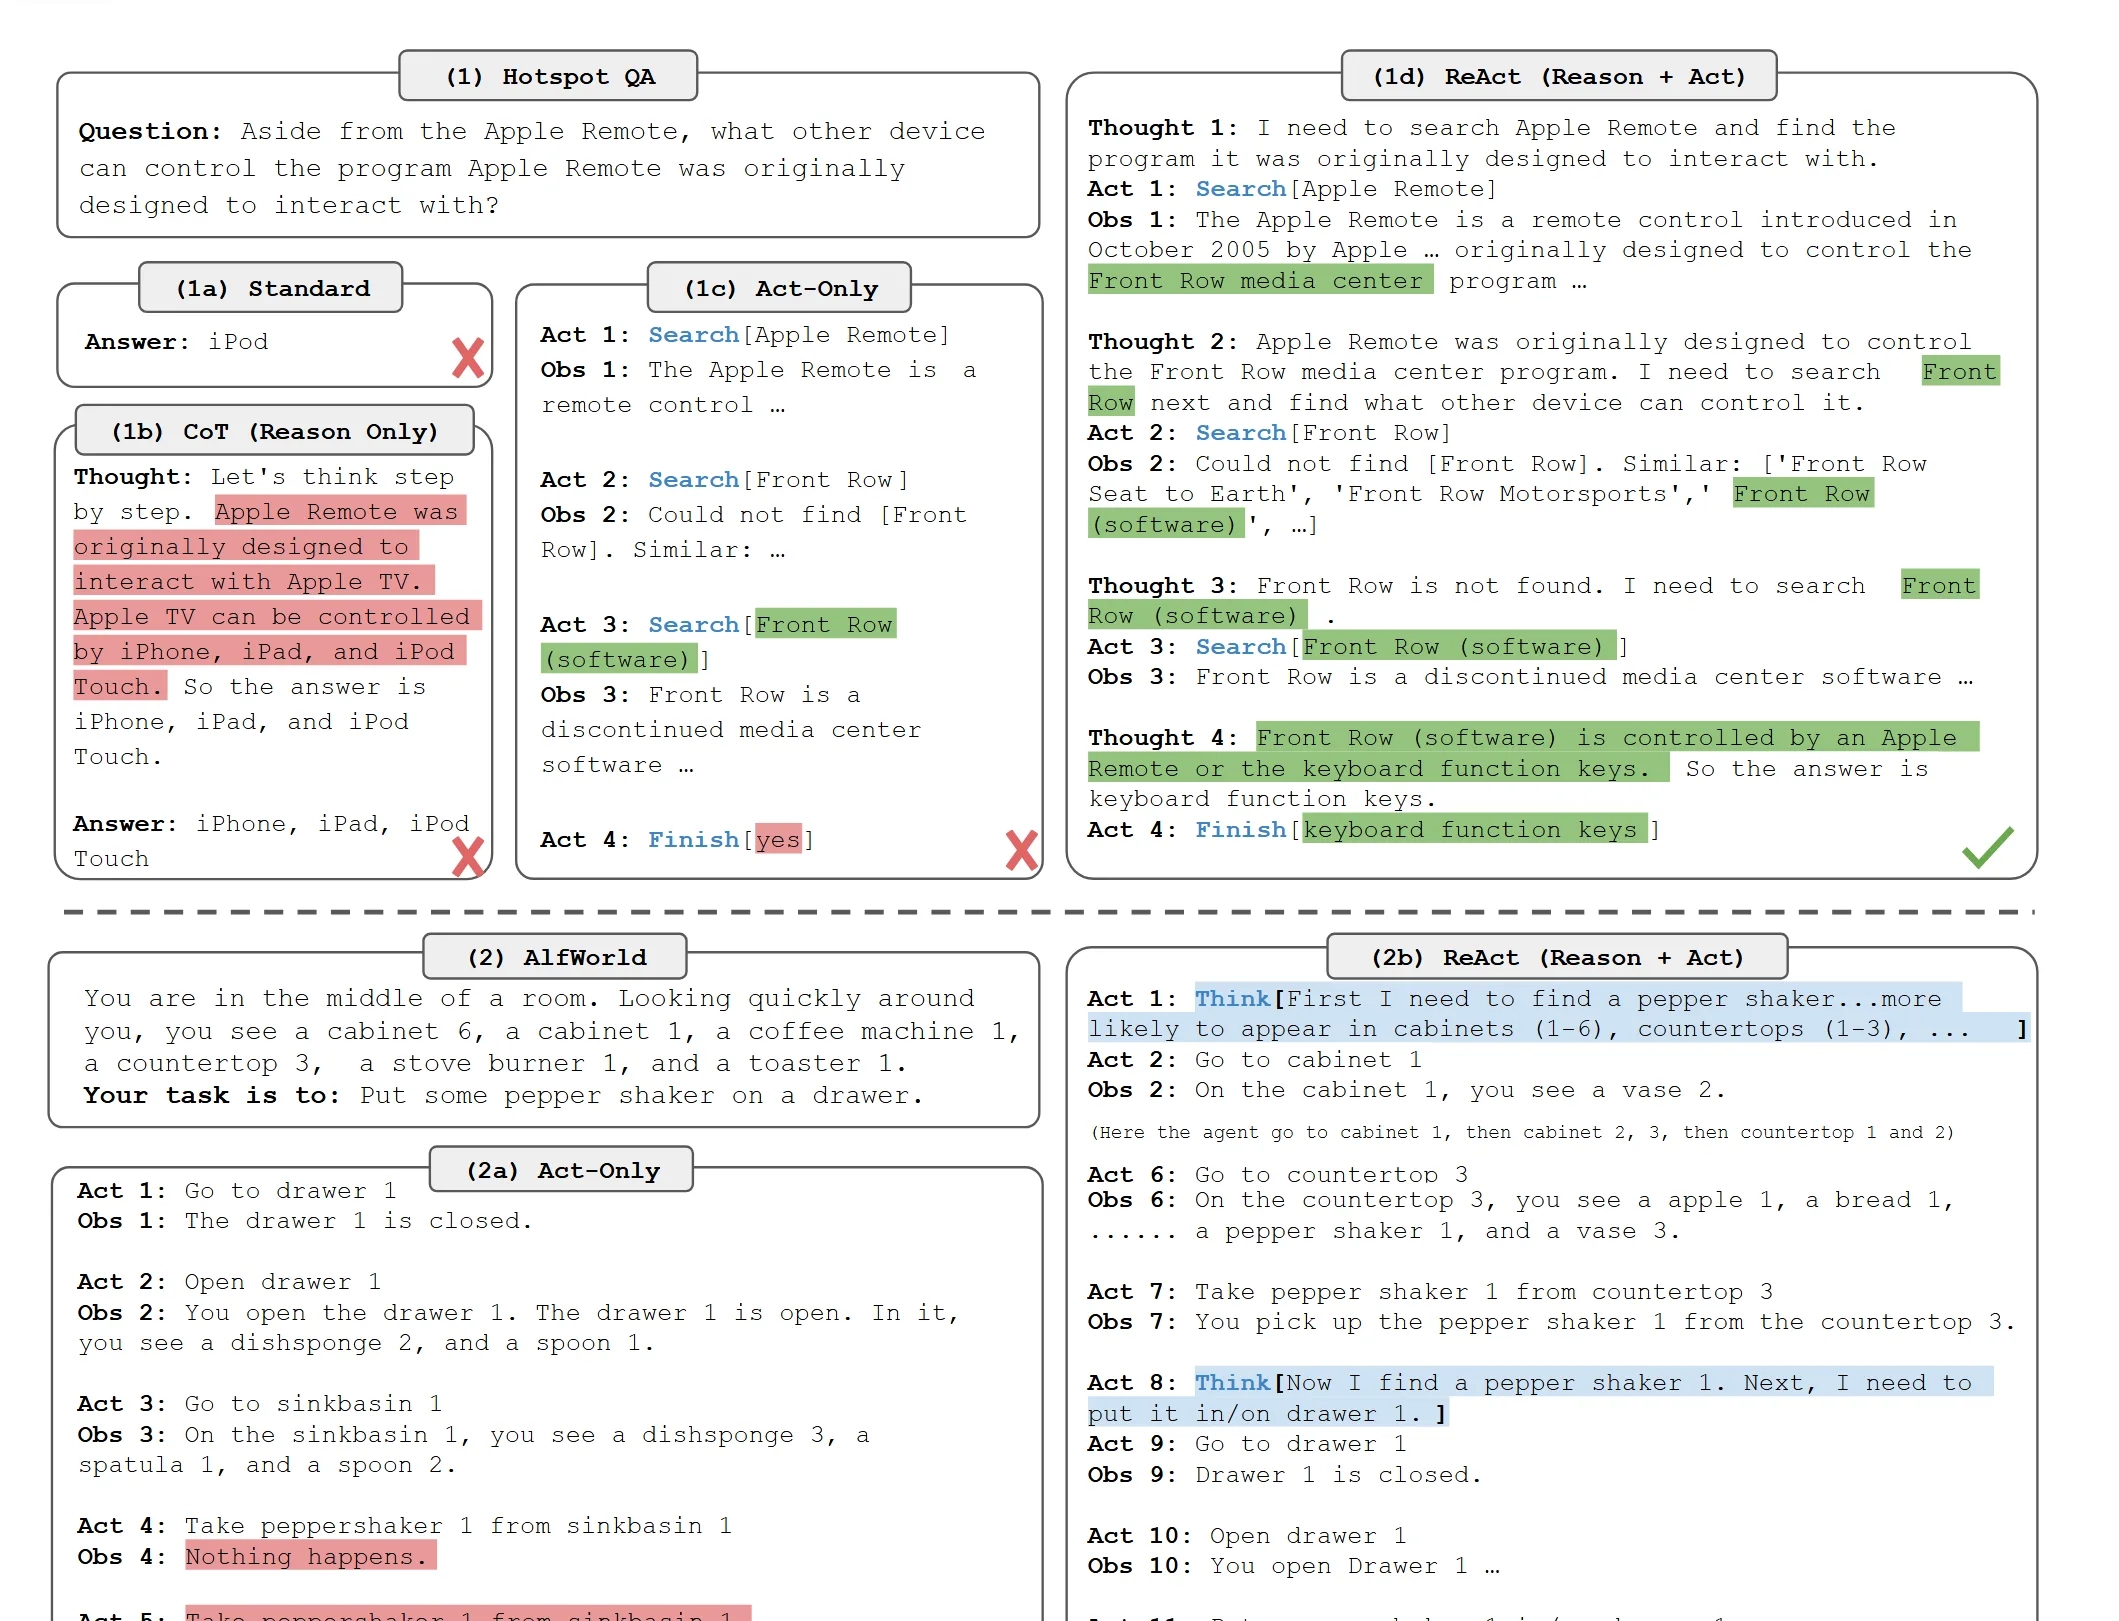The width and height of the screenshot is (2119, 1621).
Task: Click the "(1c) Act-Only" header label
Action: click(x=780, y=289)
